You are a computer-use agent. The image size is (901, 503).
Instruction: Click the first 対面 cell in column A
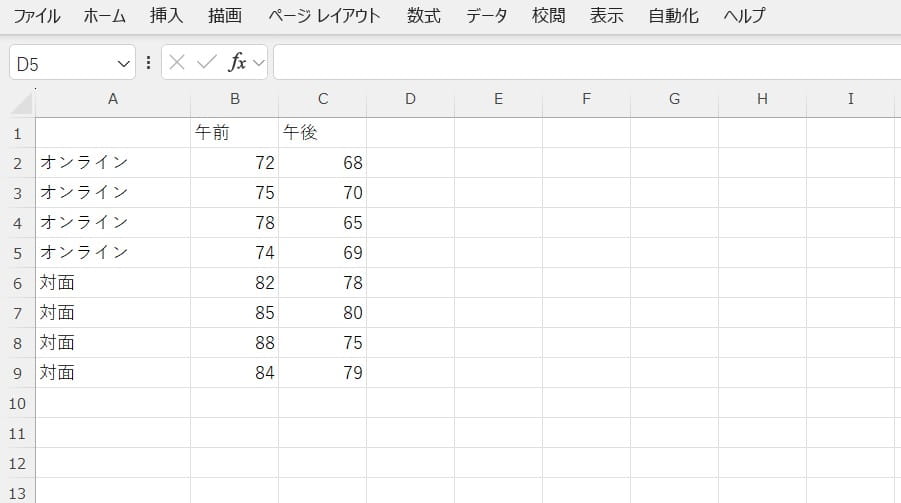click(x=112, y=283)
